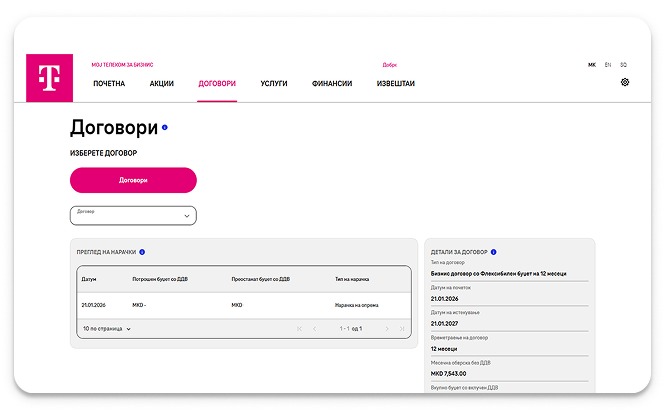Go to previous page of orders table
This screenshot has height=412, width=665.
click(x=315, y=329)
